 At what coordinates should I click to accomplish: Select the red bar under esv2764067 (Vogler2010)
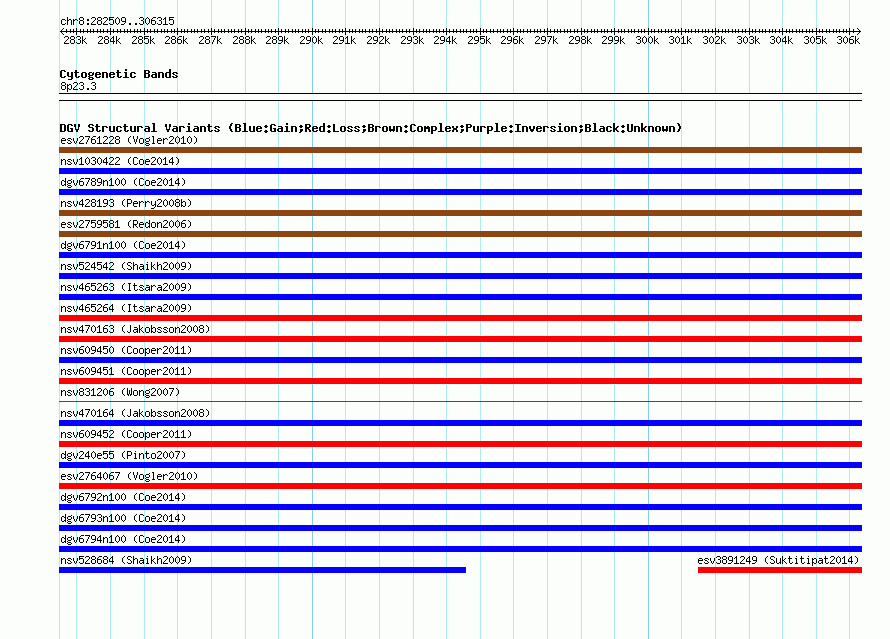click(460, 486)
